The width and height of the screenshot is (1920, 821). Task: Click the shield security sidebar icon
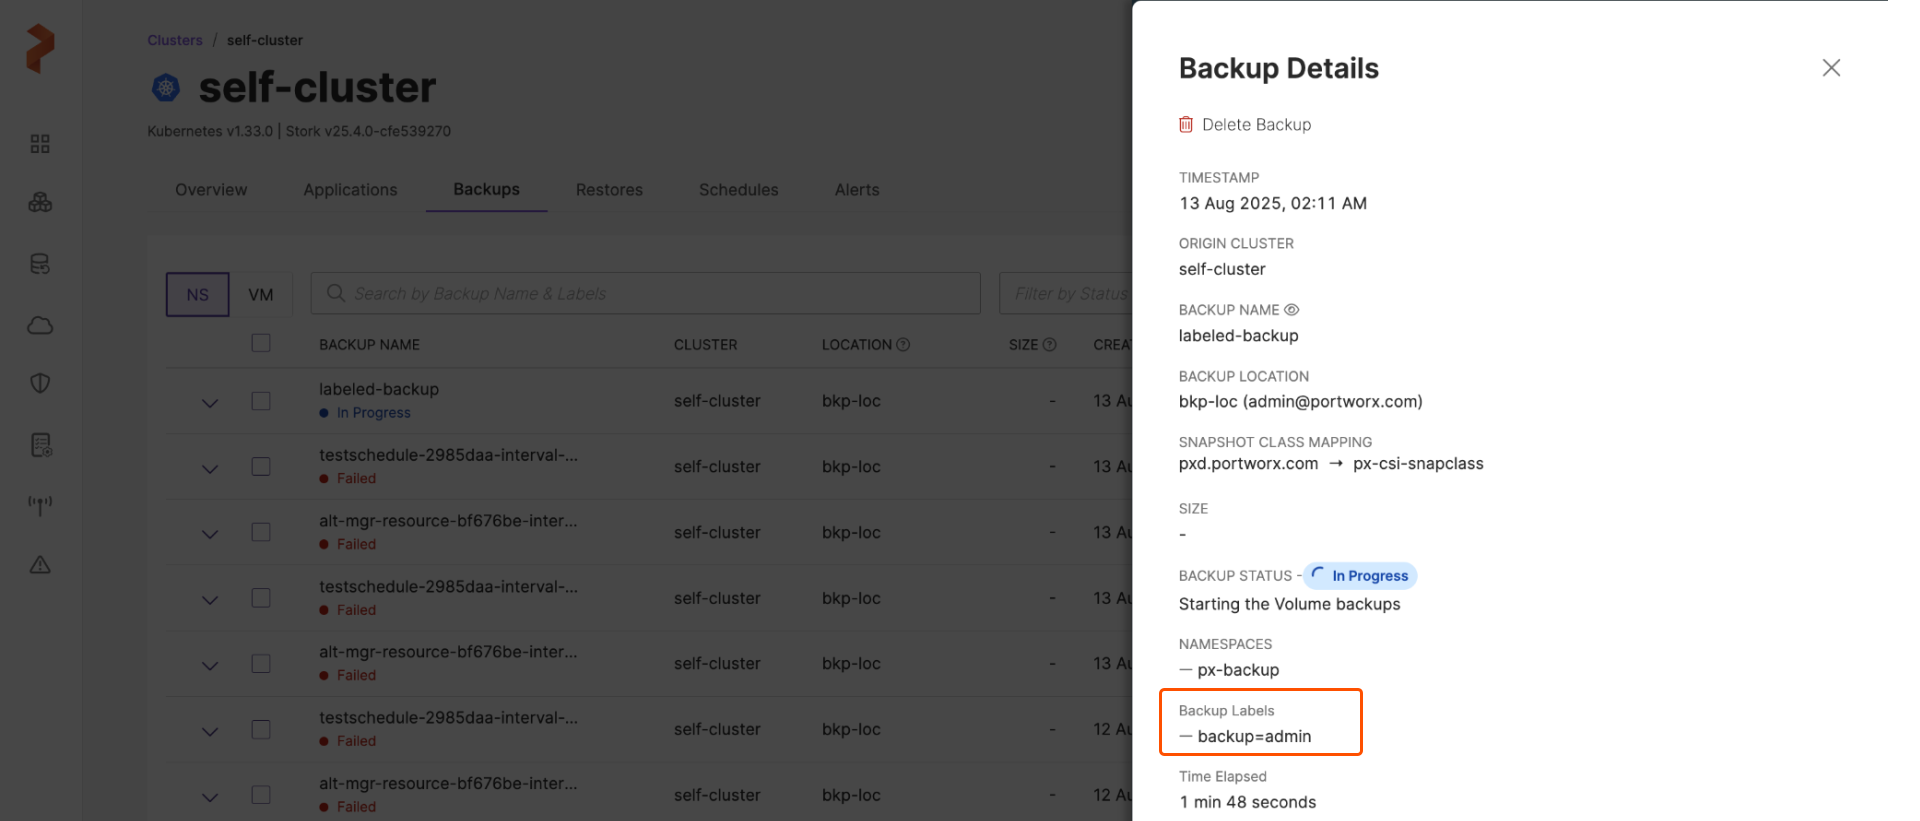pos(40,383)
